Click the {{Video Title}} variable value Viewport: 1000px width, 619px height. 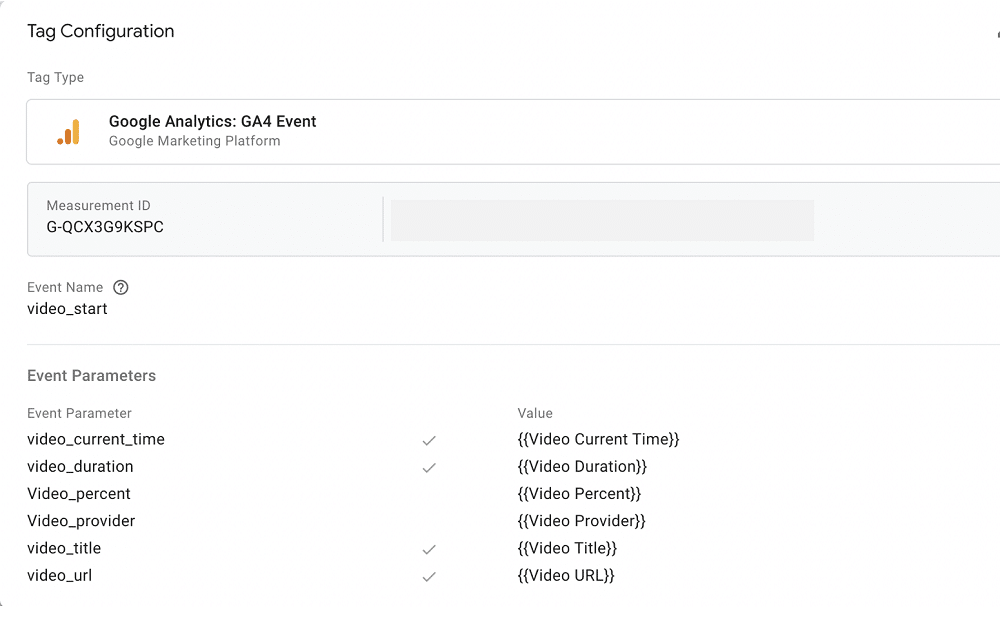tap(567, 548)
